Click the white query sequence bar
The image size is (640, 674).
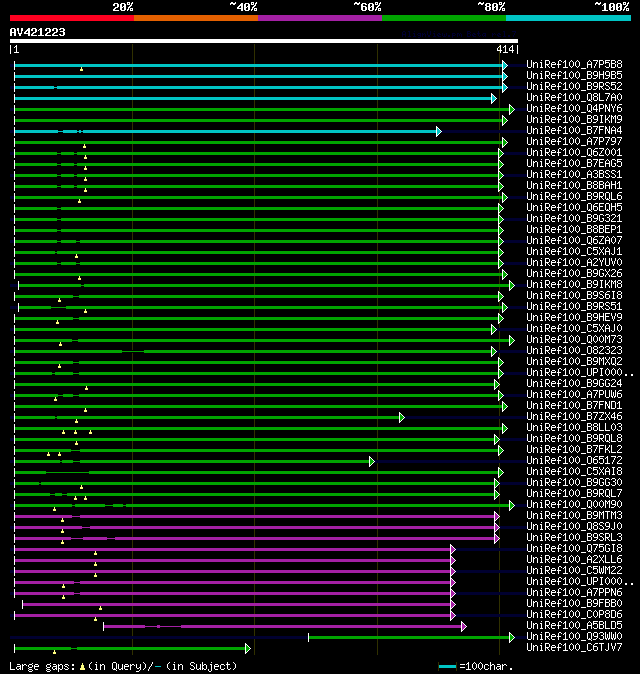point(264,41)
